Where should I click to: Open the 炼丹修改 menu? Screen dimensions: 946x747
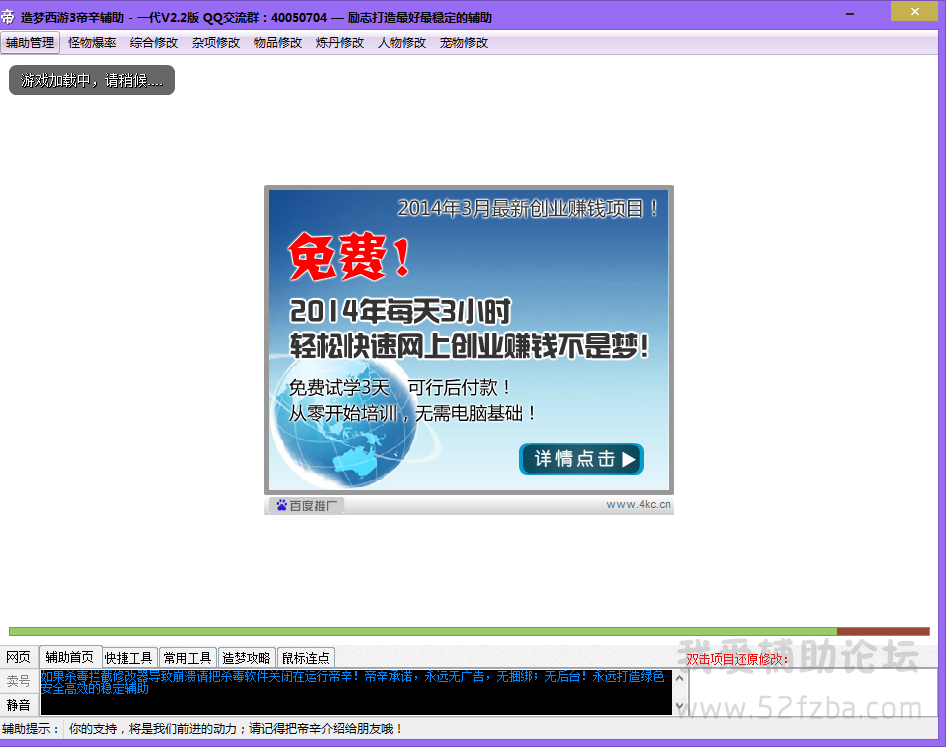340,43
